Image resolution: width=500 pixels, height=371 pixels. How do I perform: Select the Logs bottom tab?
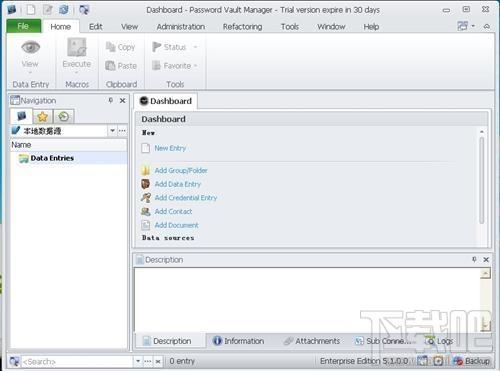click(439, 341)
